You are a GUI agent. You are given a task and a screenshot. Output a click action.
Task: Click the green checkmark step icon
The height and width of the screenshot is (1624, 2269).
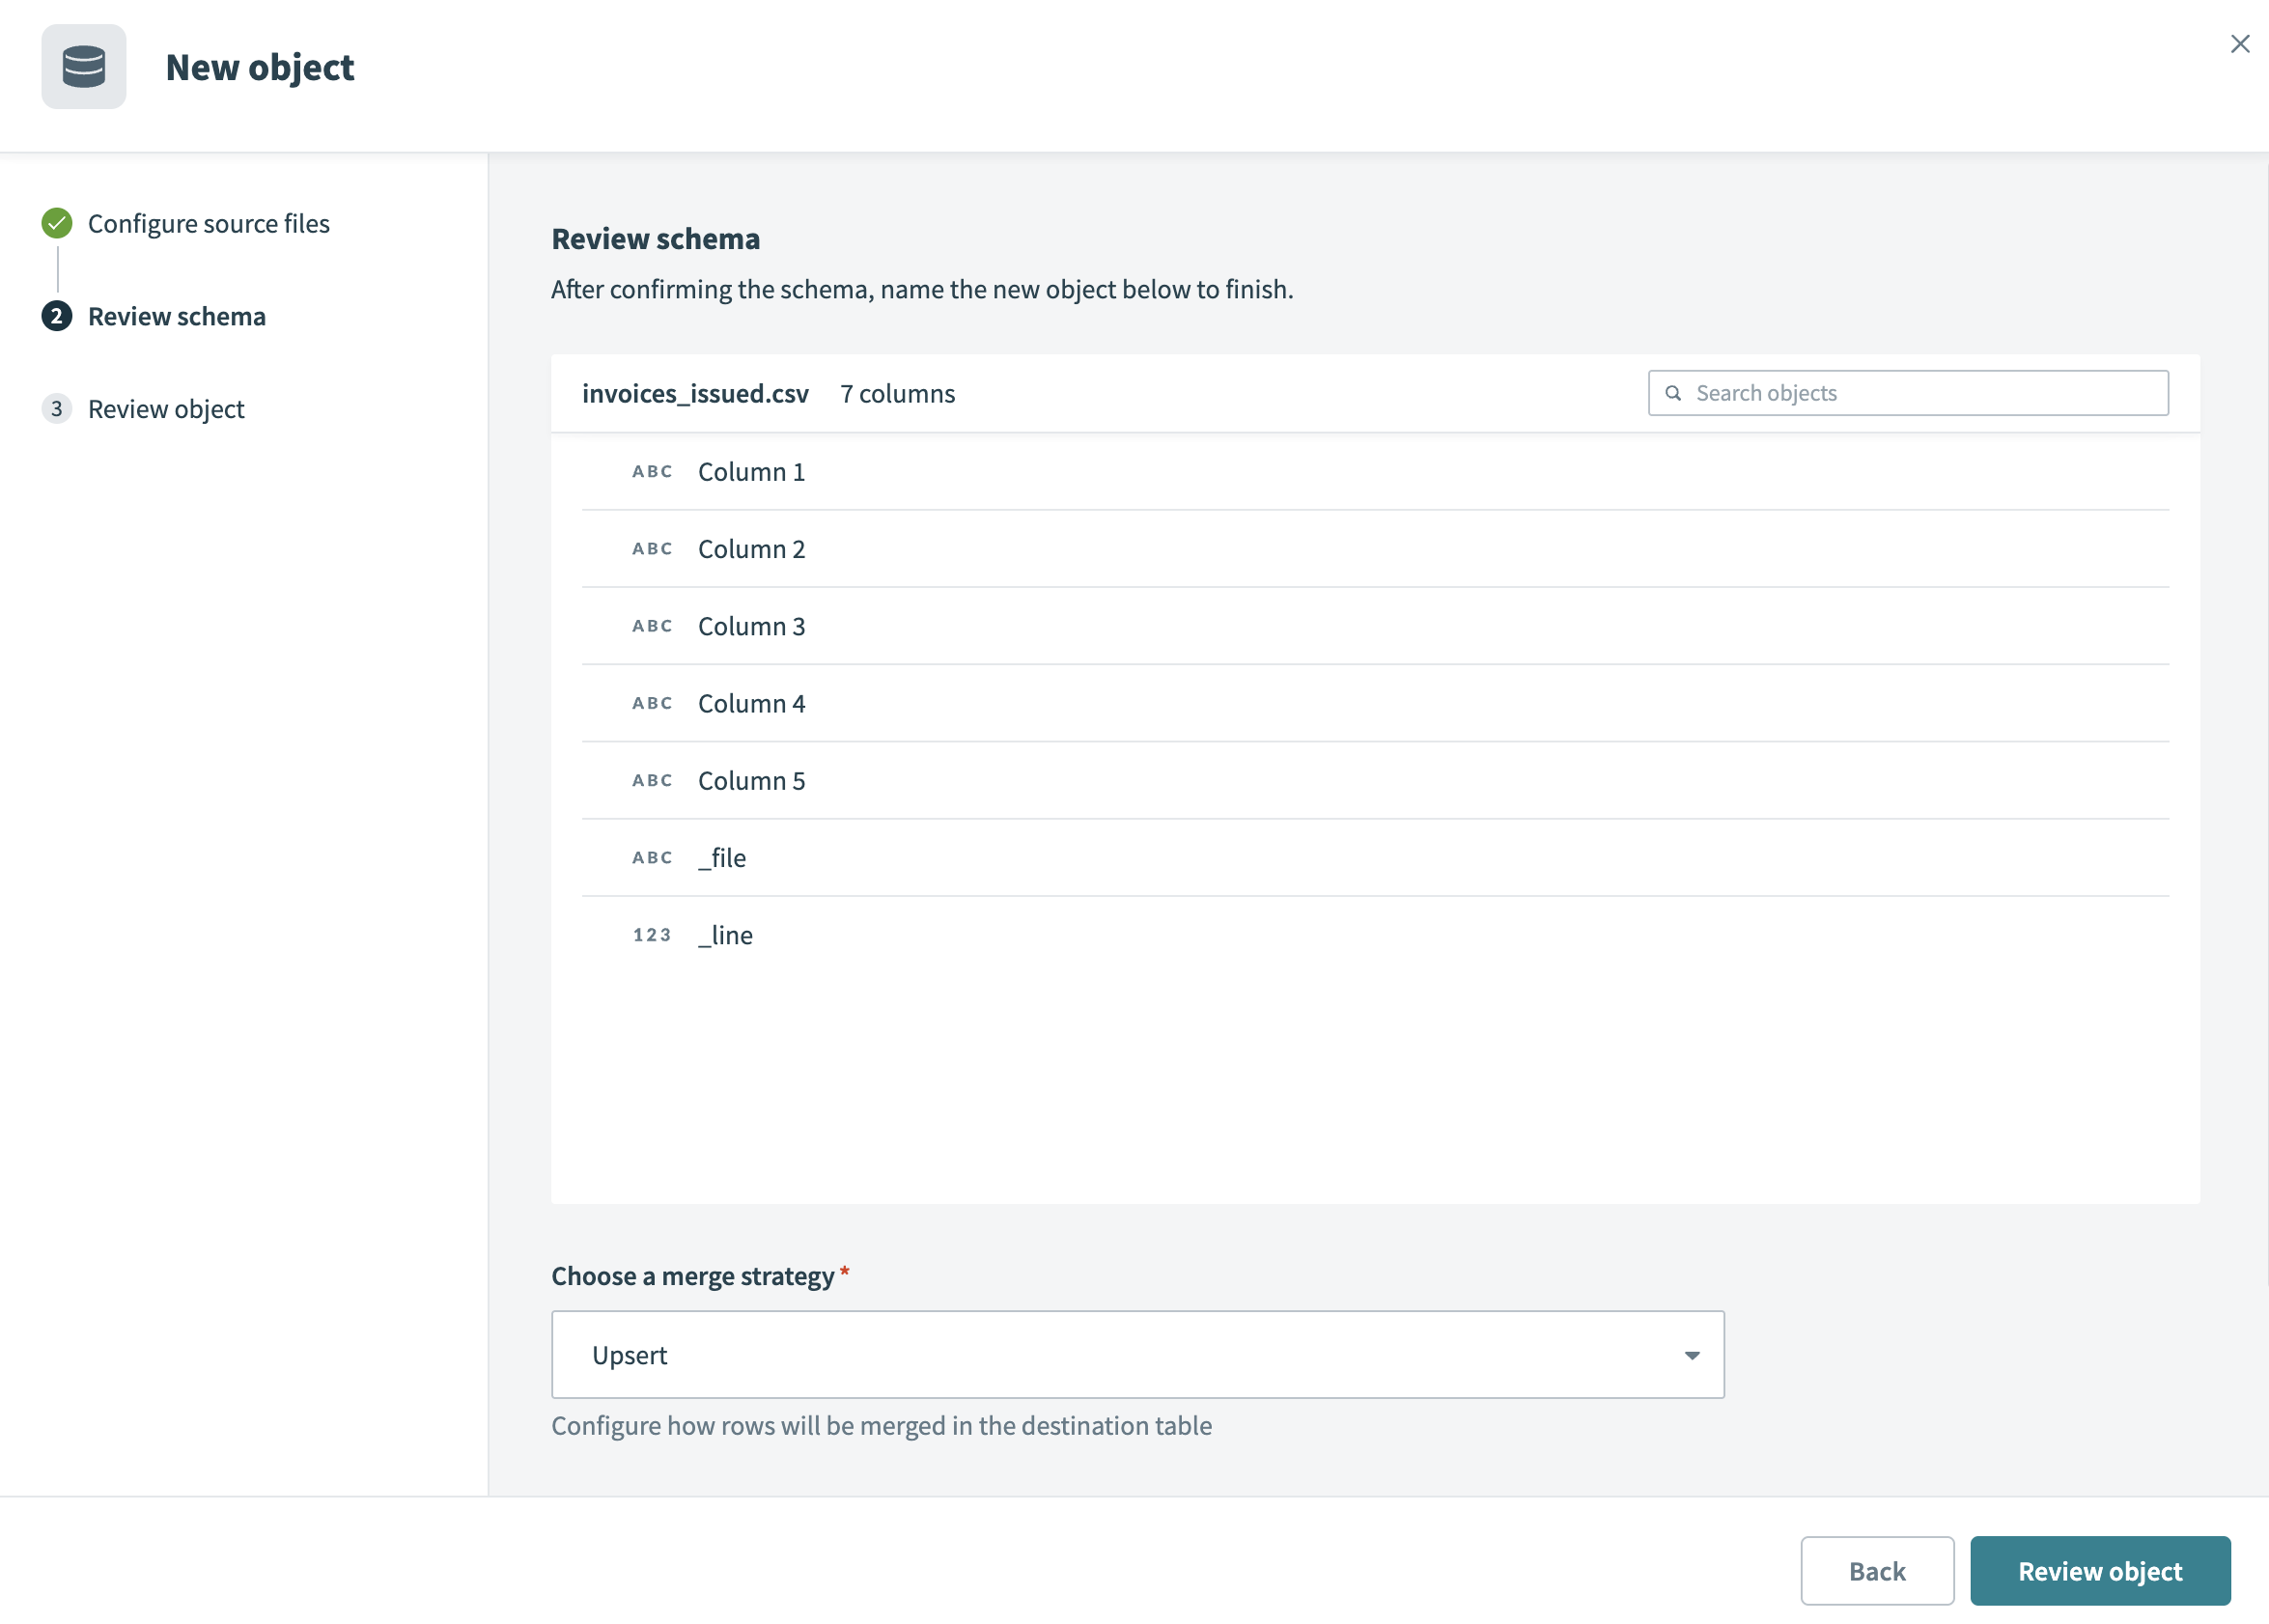pyautogui.click(x=57, y=223)
